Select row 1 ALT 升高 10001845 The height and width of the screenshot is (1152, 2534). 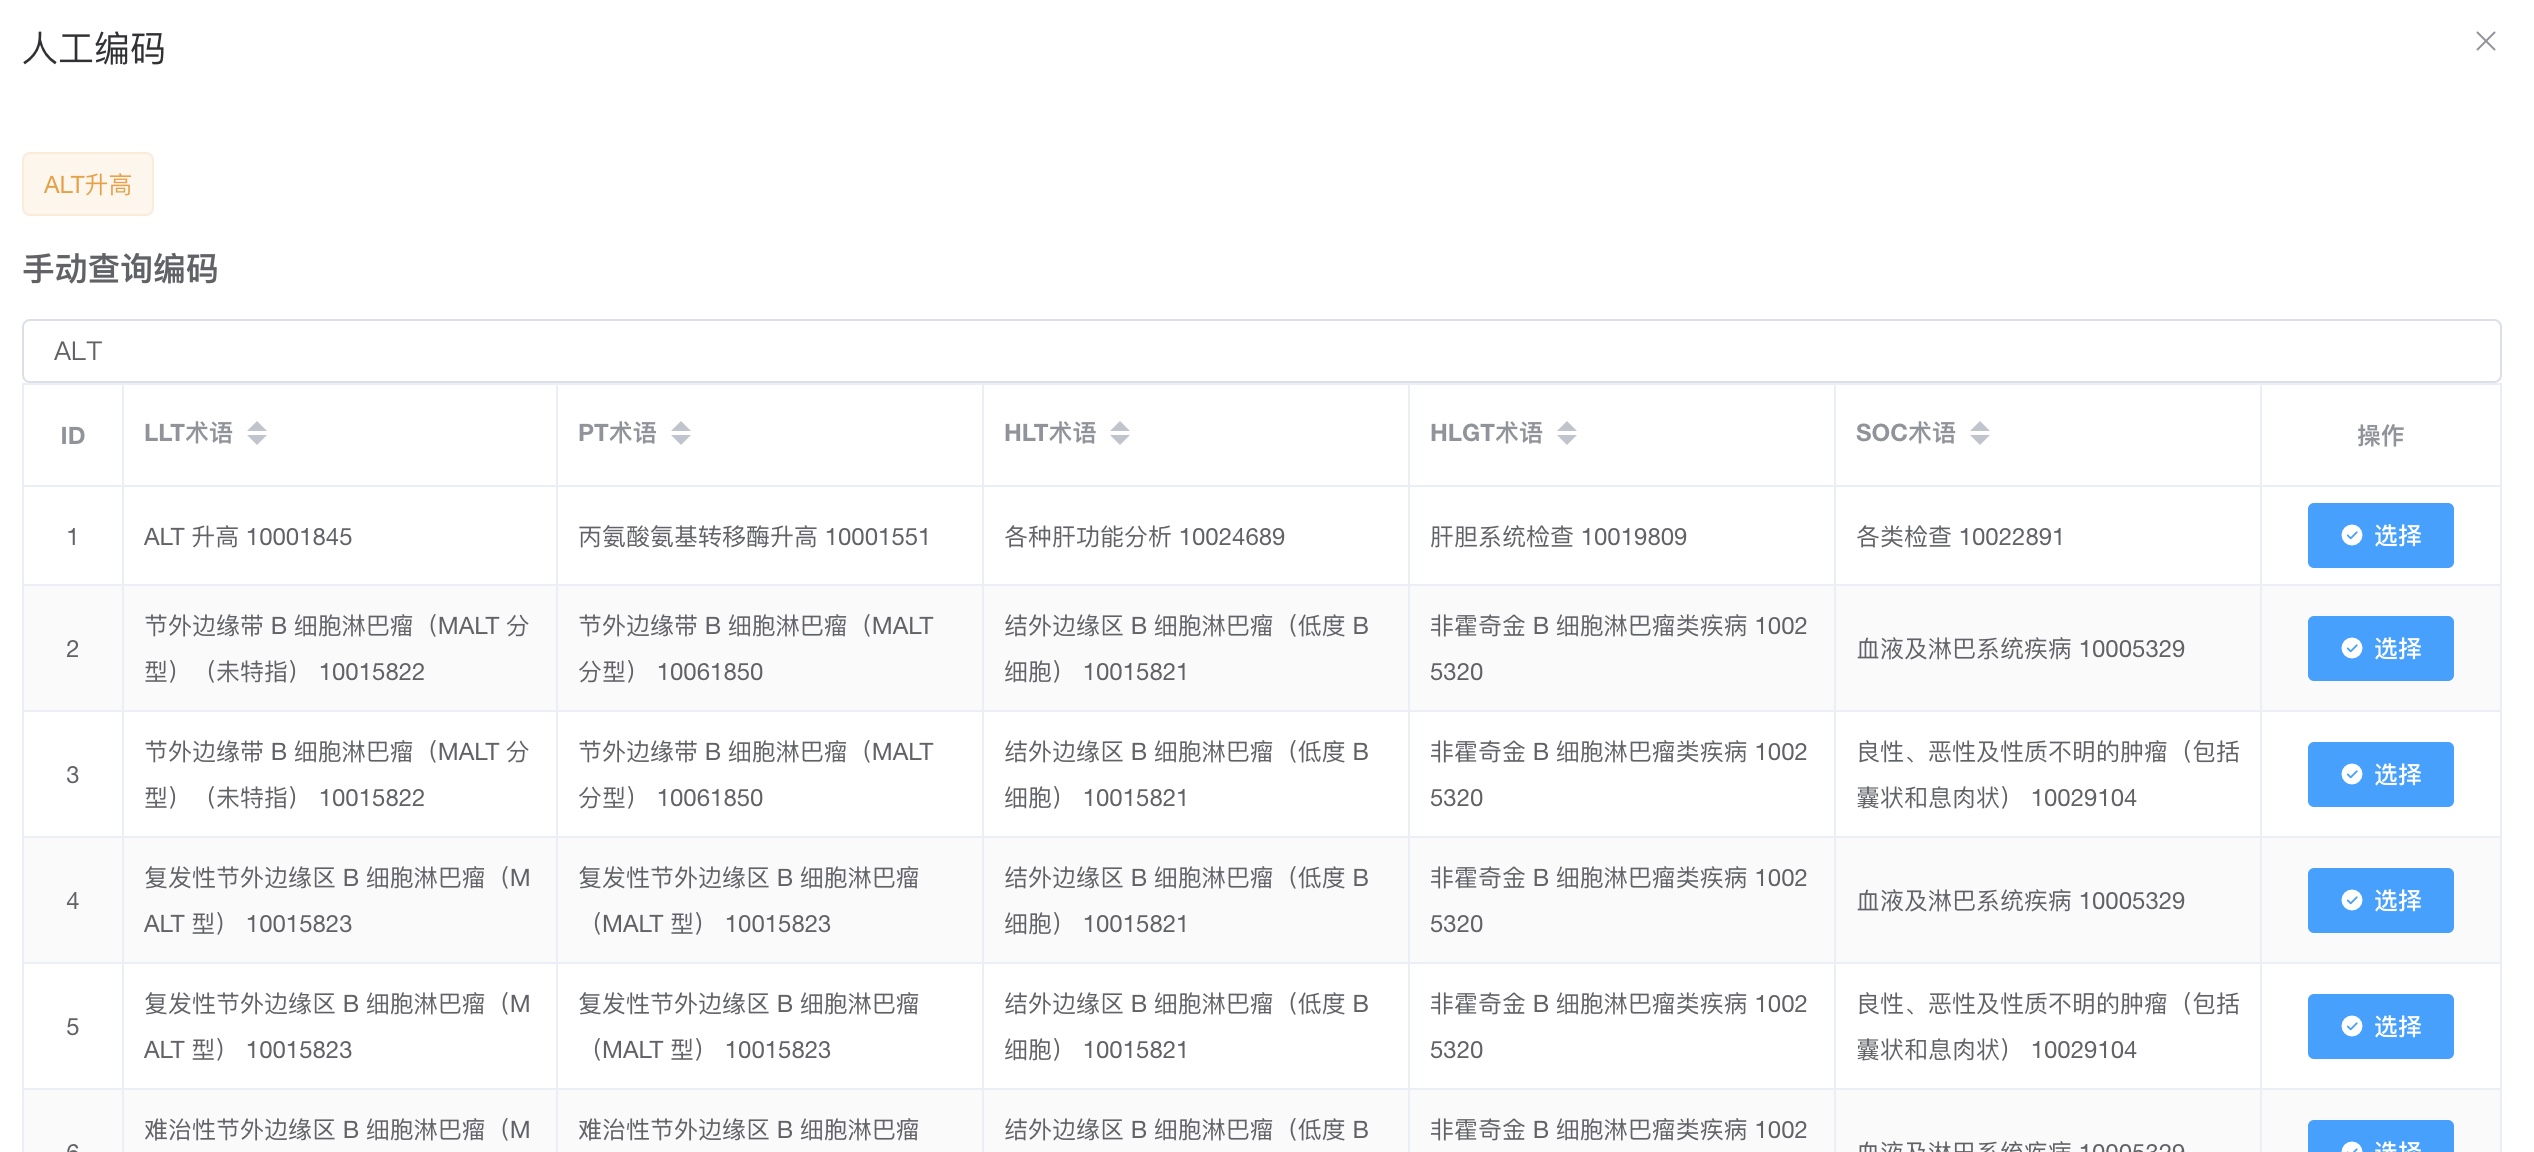point(2379,536)
